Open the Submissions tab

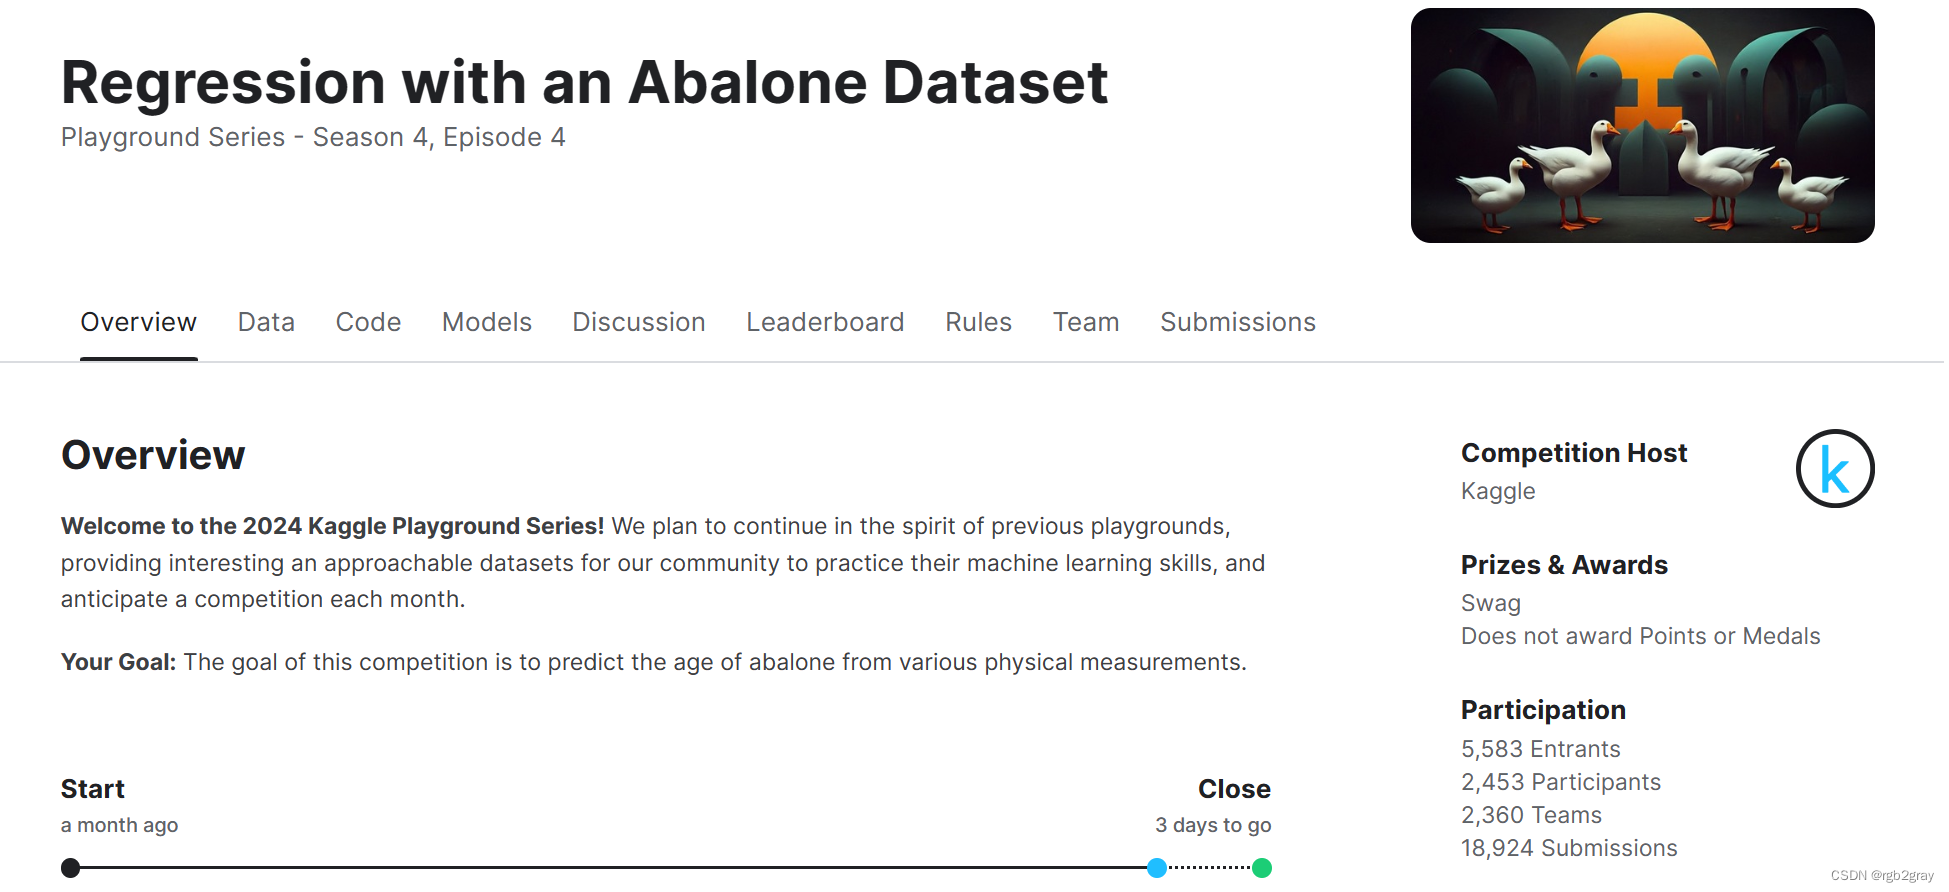click(x=1238, y=322)
